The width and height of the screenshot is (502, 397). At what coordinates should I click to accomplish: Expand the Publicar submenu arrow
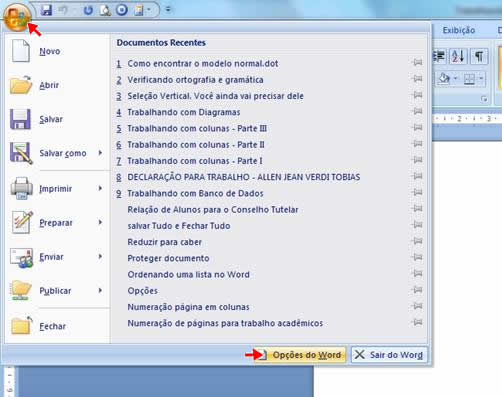click(100, 290)
